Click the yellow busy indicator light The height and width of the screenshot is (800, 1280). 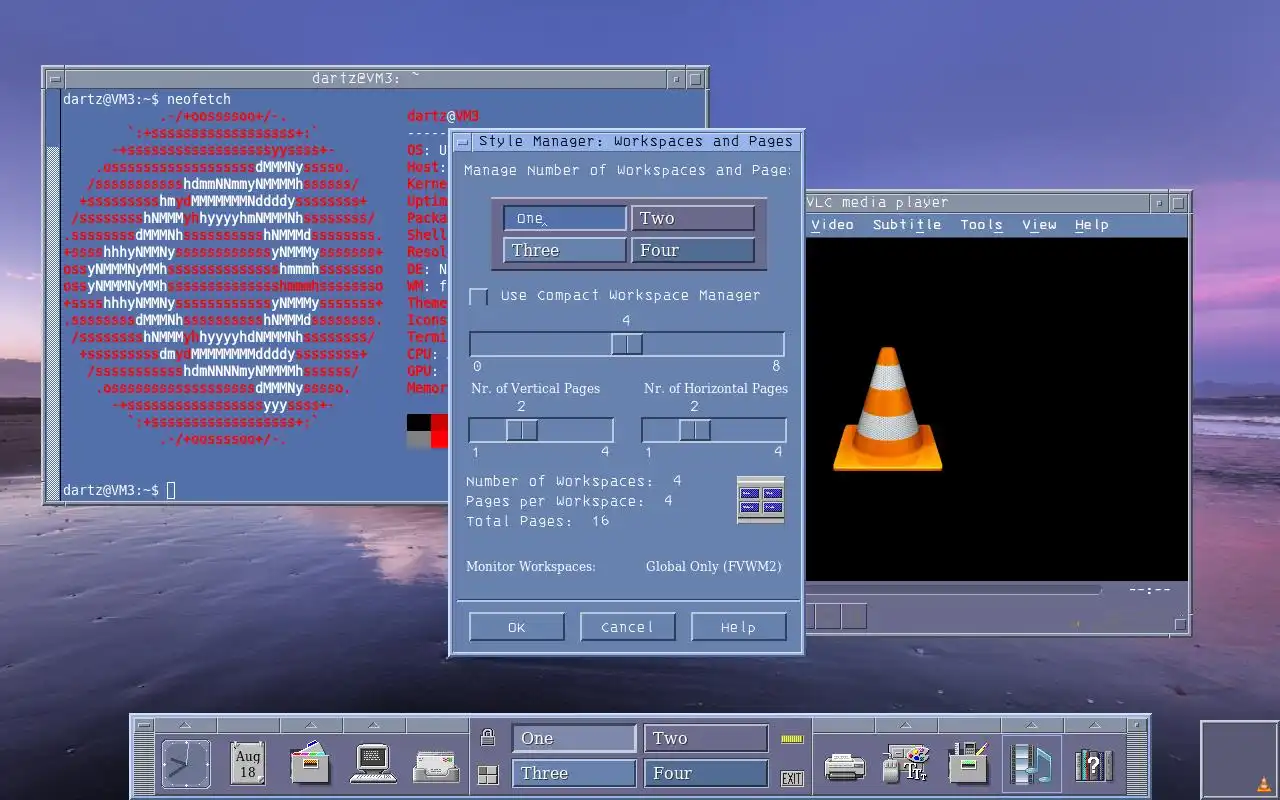pos(792,739)
